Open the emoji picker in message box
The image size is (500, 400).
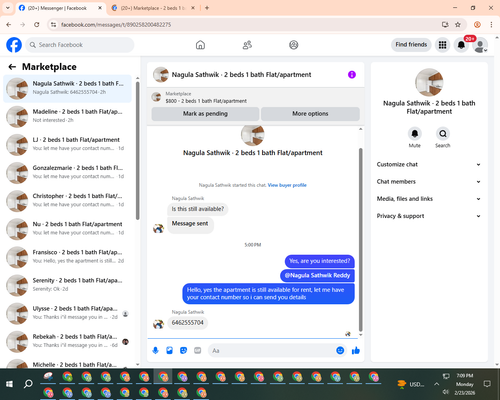340,350
